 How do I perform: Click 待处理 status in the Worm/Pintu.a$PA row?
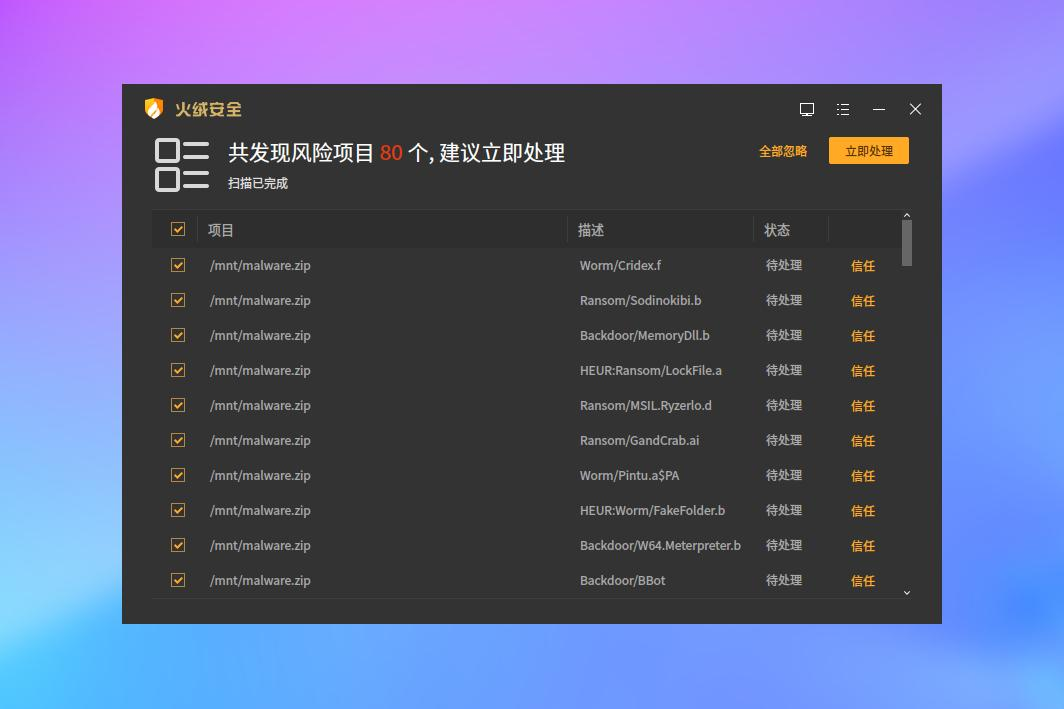[784, 475]
